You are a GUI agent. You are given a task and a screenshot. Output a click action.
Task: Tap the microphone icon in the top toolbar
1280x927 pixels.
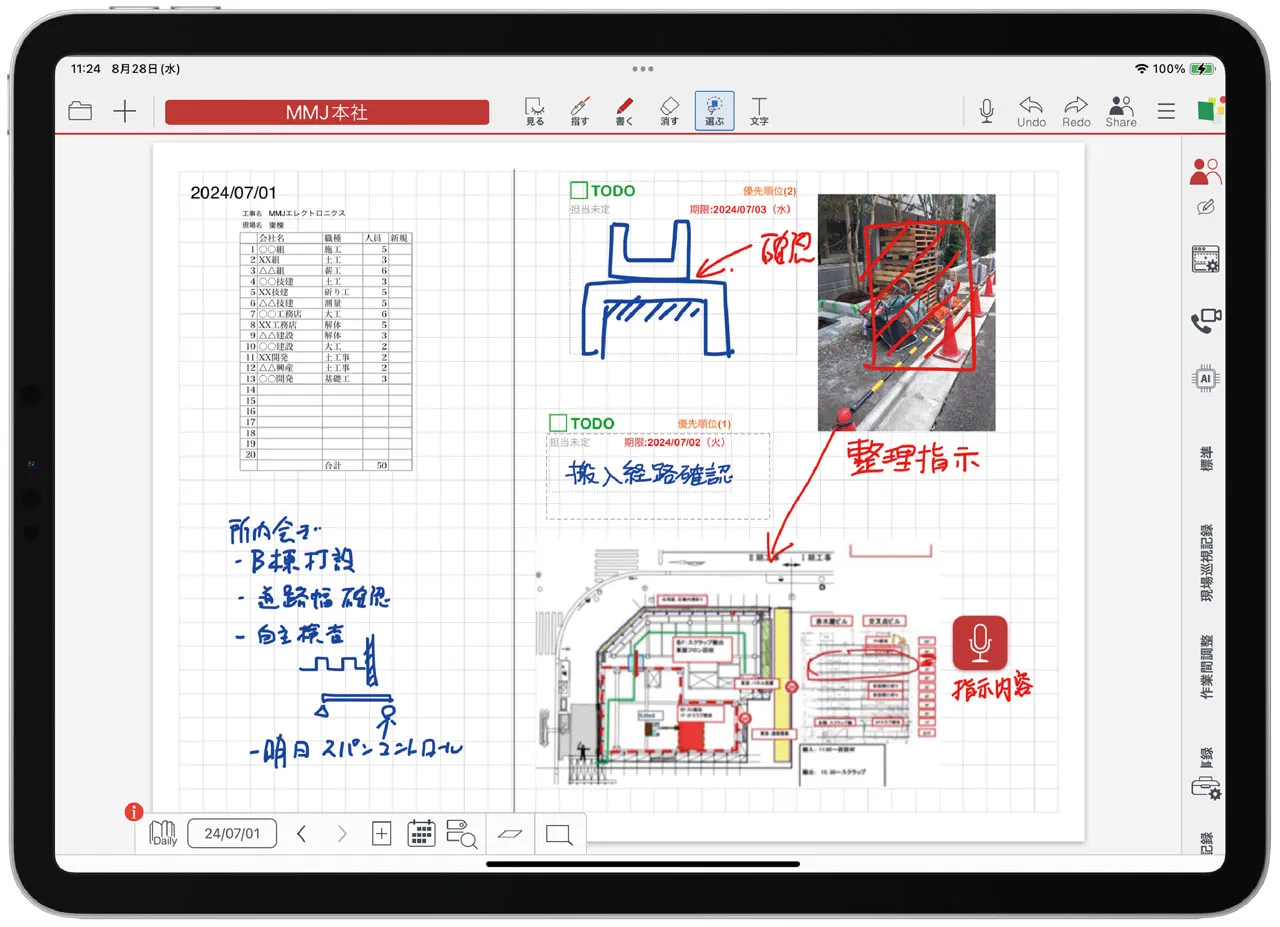(x=987, y=110)
